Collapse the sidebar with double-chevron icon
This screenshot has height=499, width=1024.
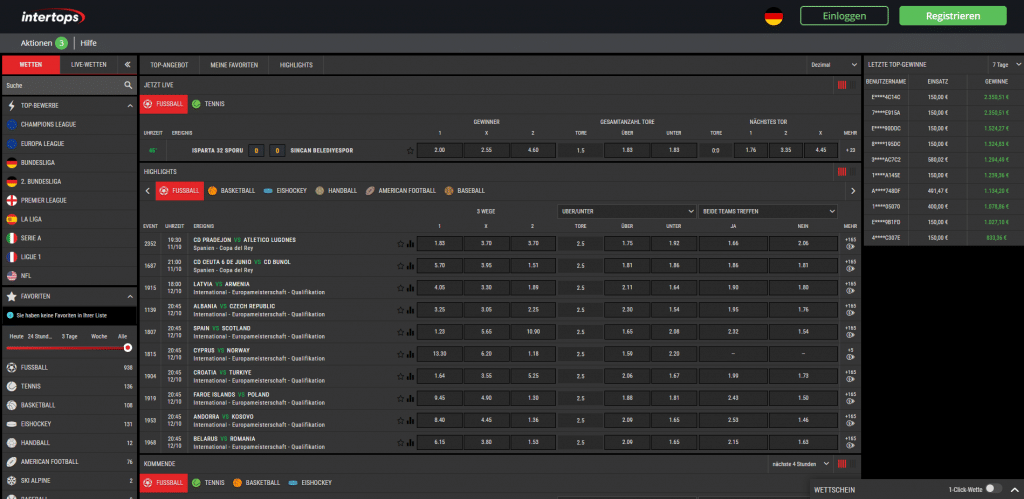point(127,65)
